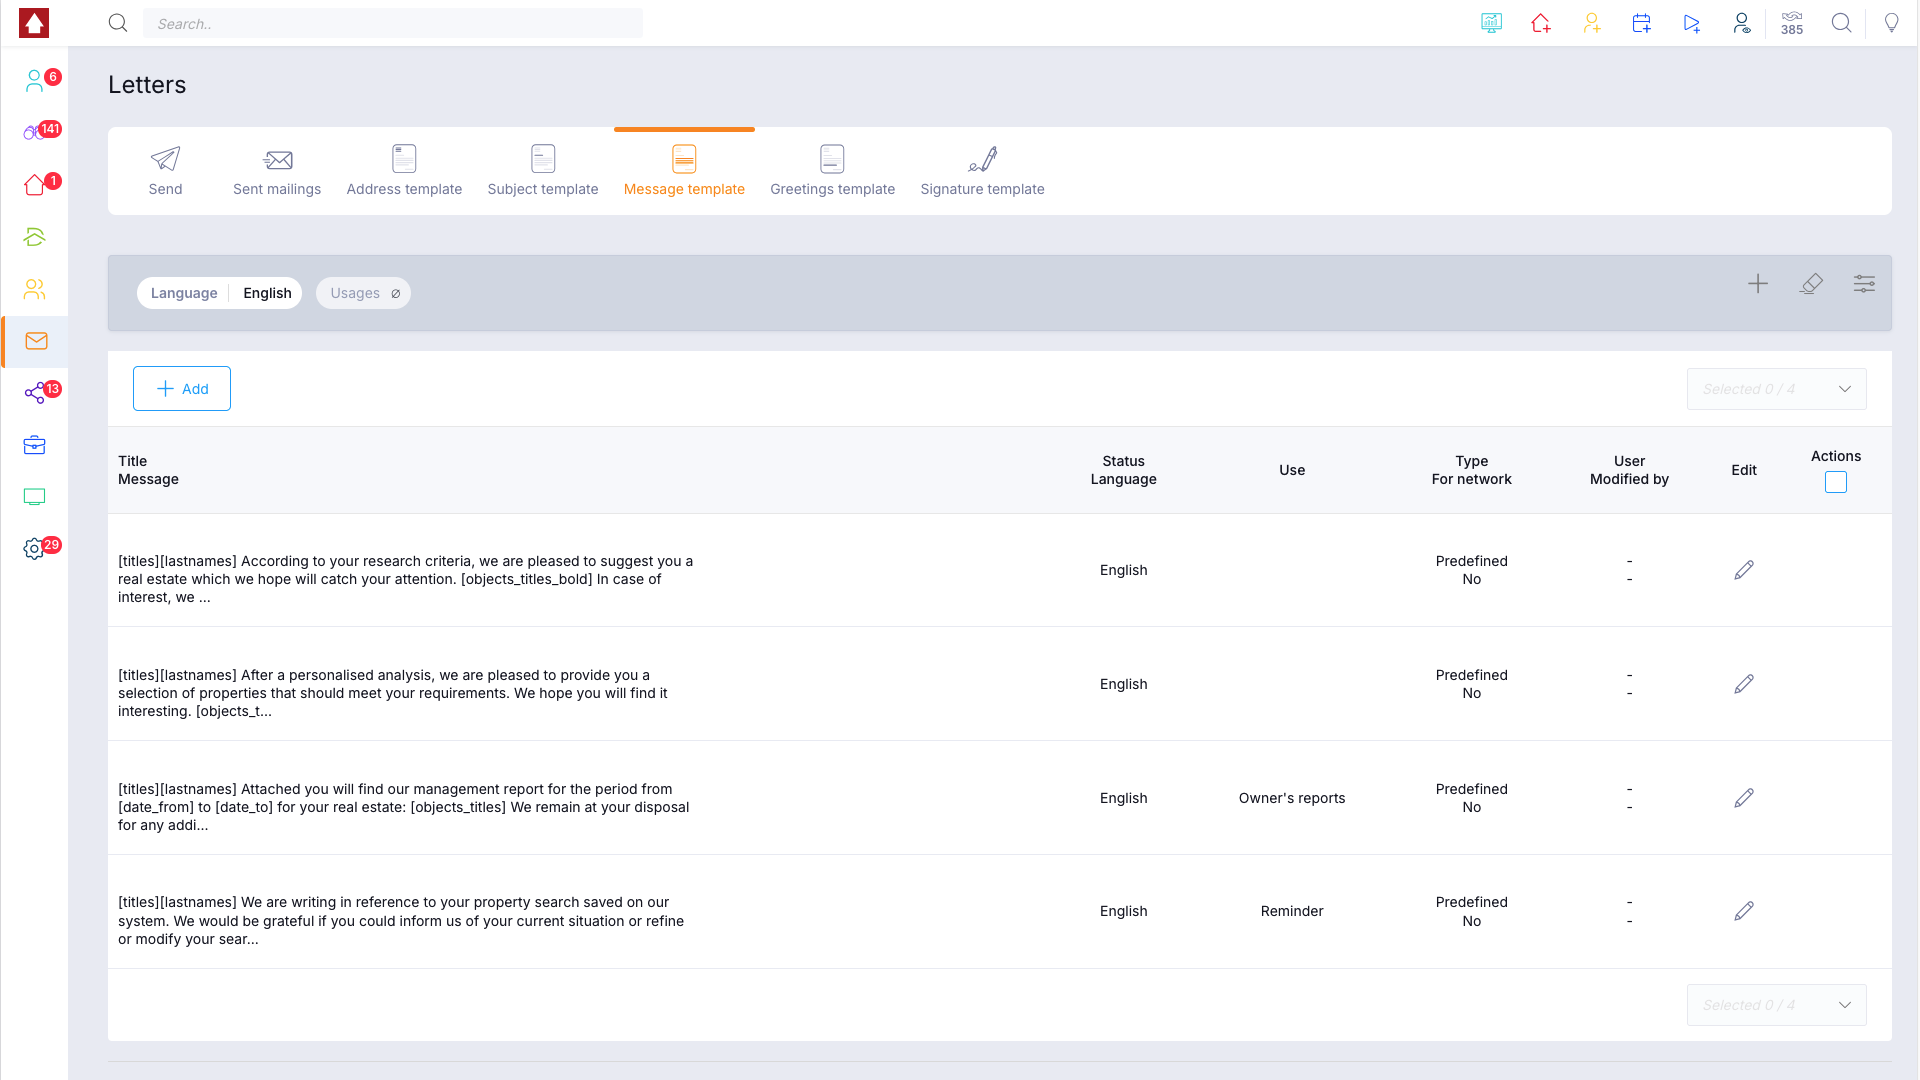This screenshot has width=1920, height=1080.
Task: Switch to the Signature template tab
Action: point(982,171)
